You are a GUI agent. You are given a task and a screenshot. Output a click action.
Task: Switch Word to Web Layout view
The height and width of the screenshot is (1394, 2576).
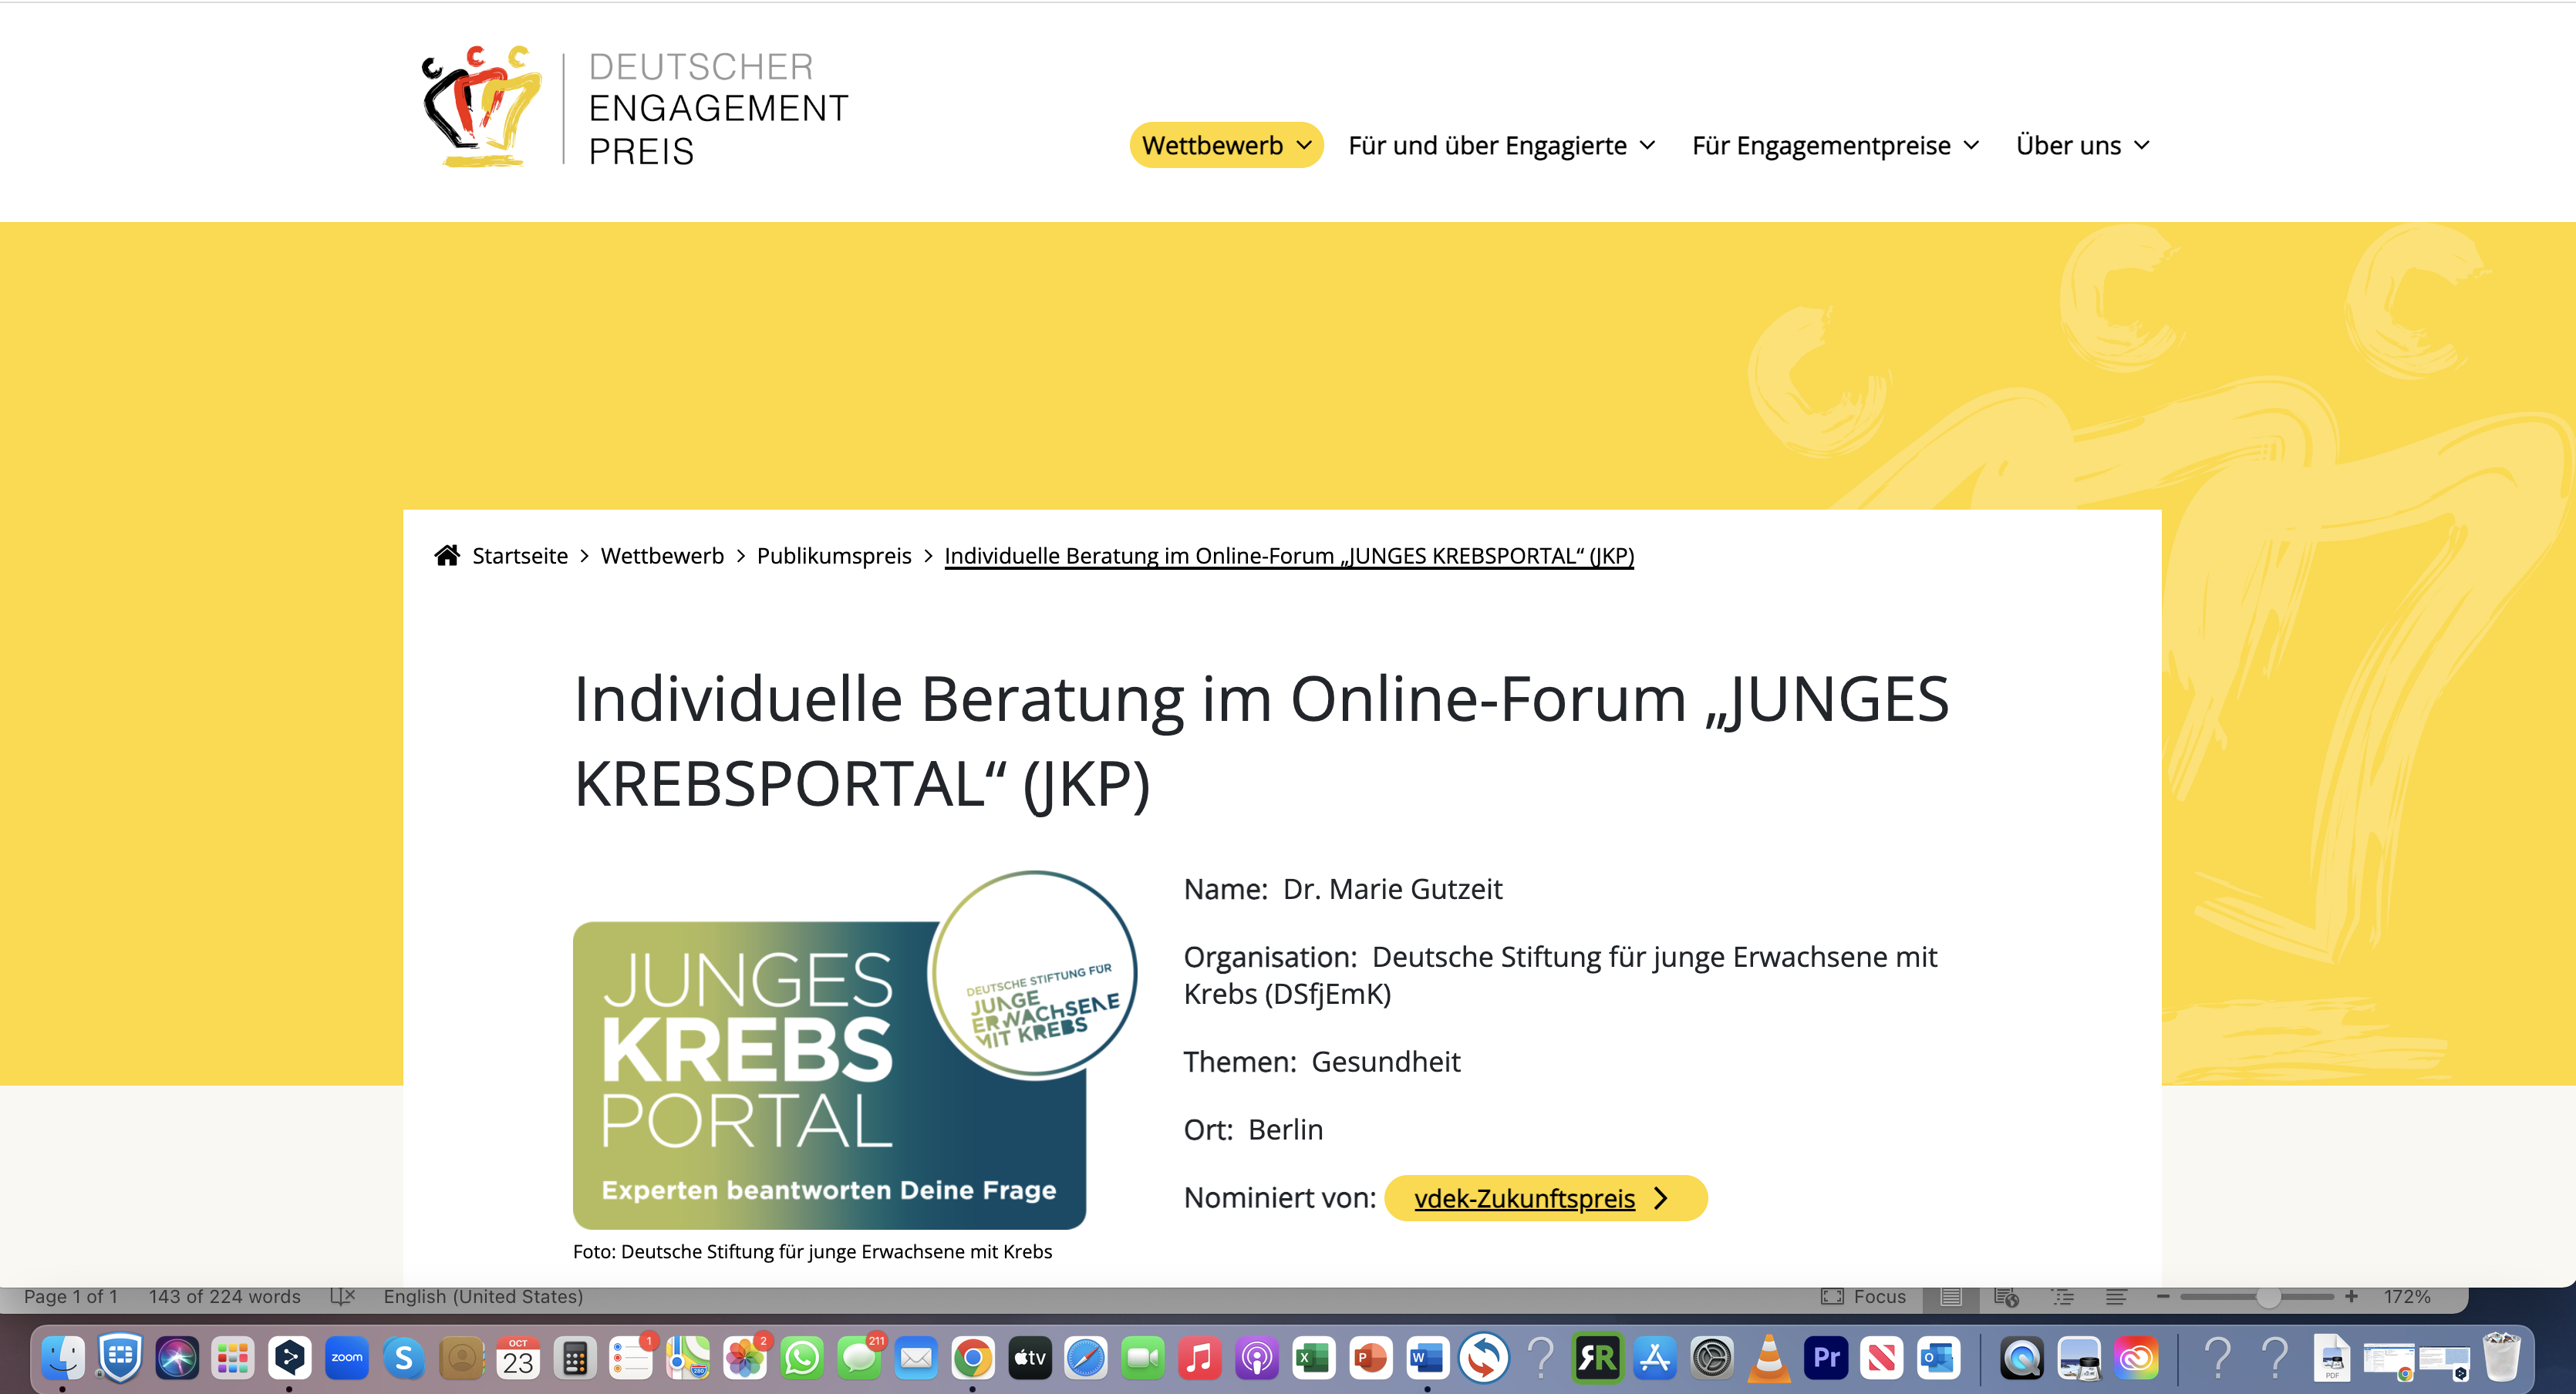2006,1296
